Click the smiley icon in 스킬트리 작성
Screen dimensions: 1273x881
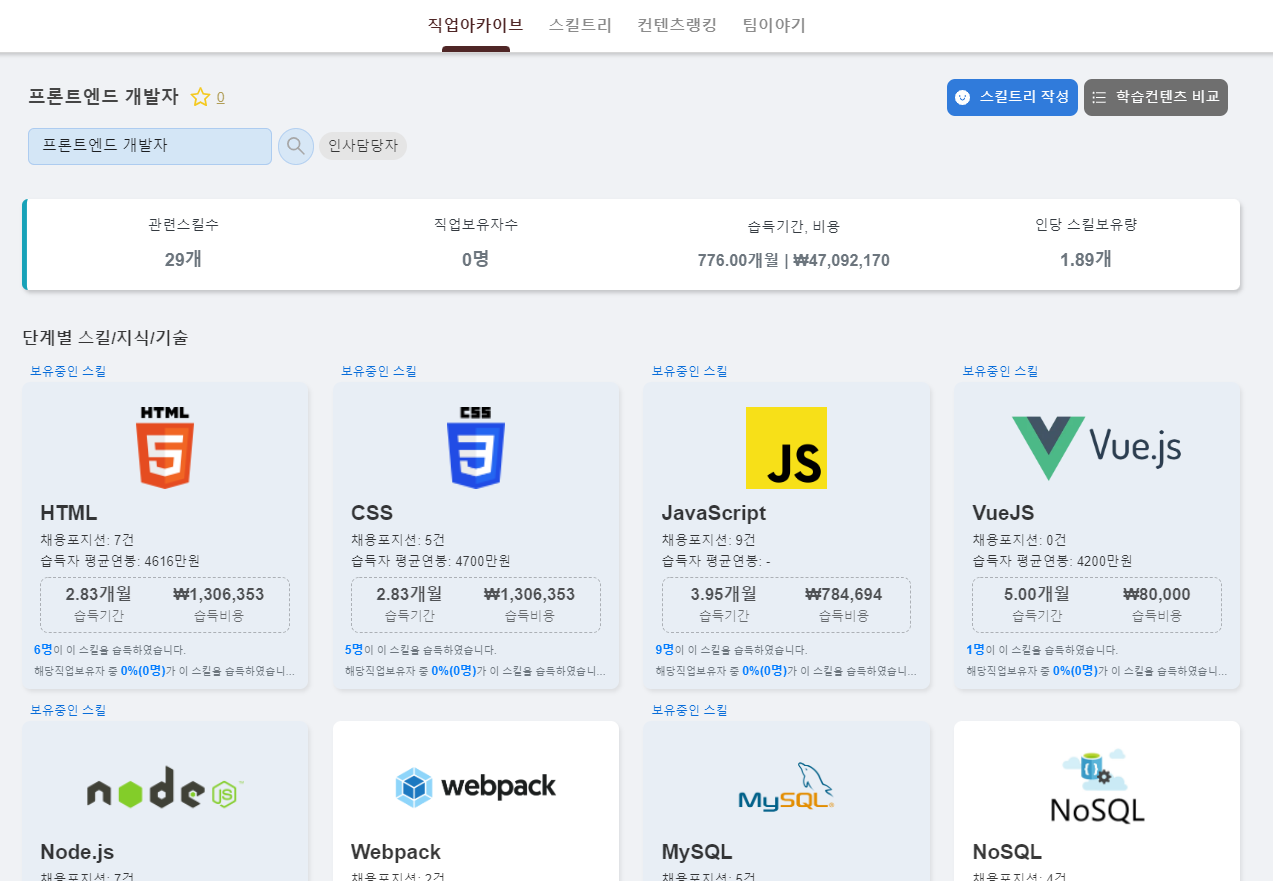coord(962,97)
